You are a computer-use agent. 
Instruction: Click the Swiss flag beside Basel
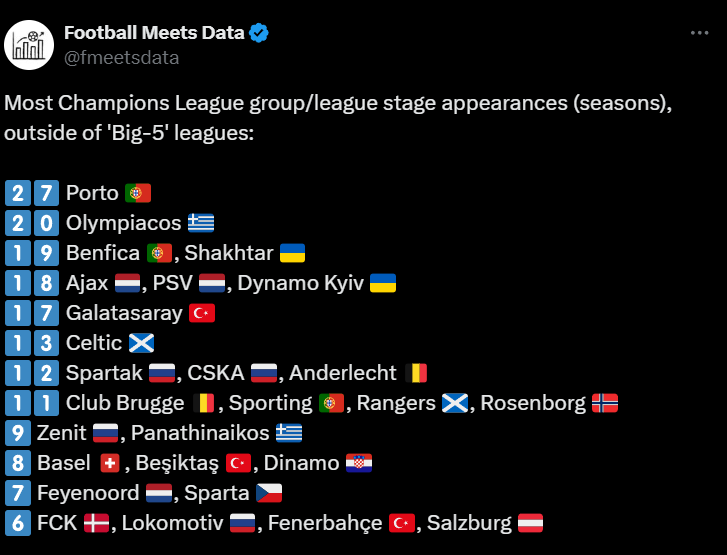click(x=110, y=463)
